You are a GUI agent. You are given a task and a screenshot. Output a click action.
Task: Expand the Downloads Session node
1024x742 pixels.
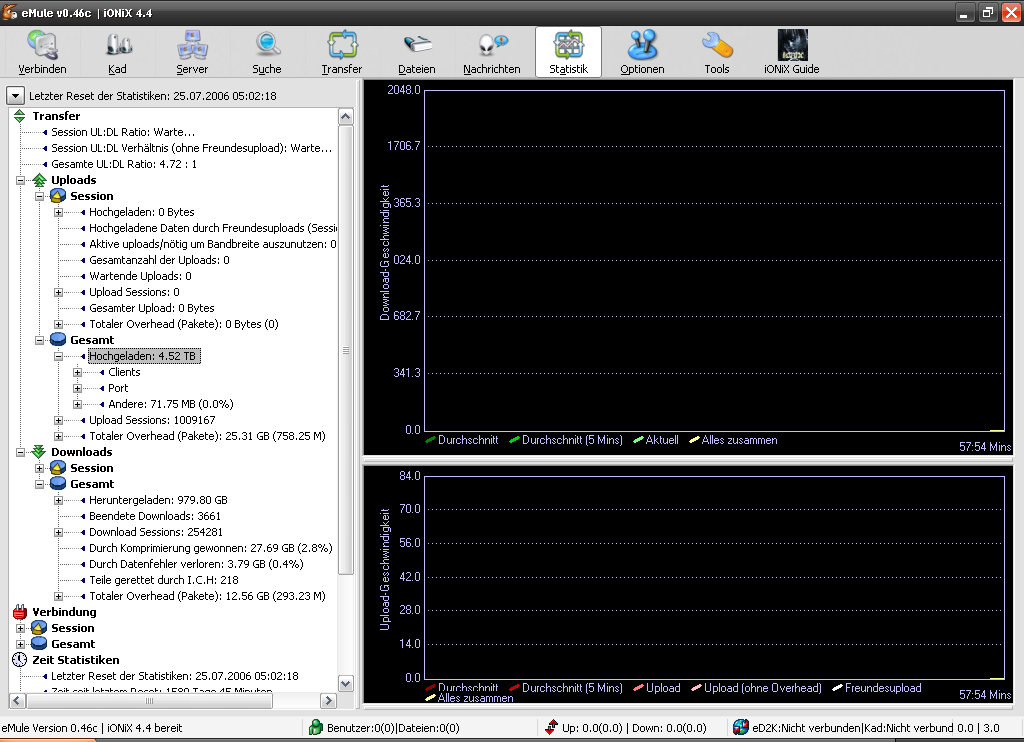[39, 468]
